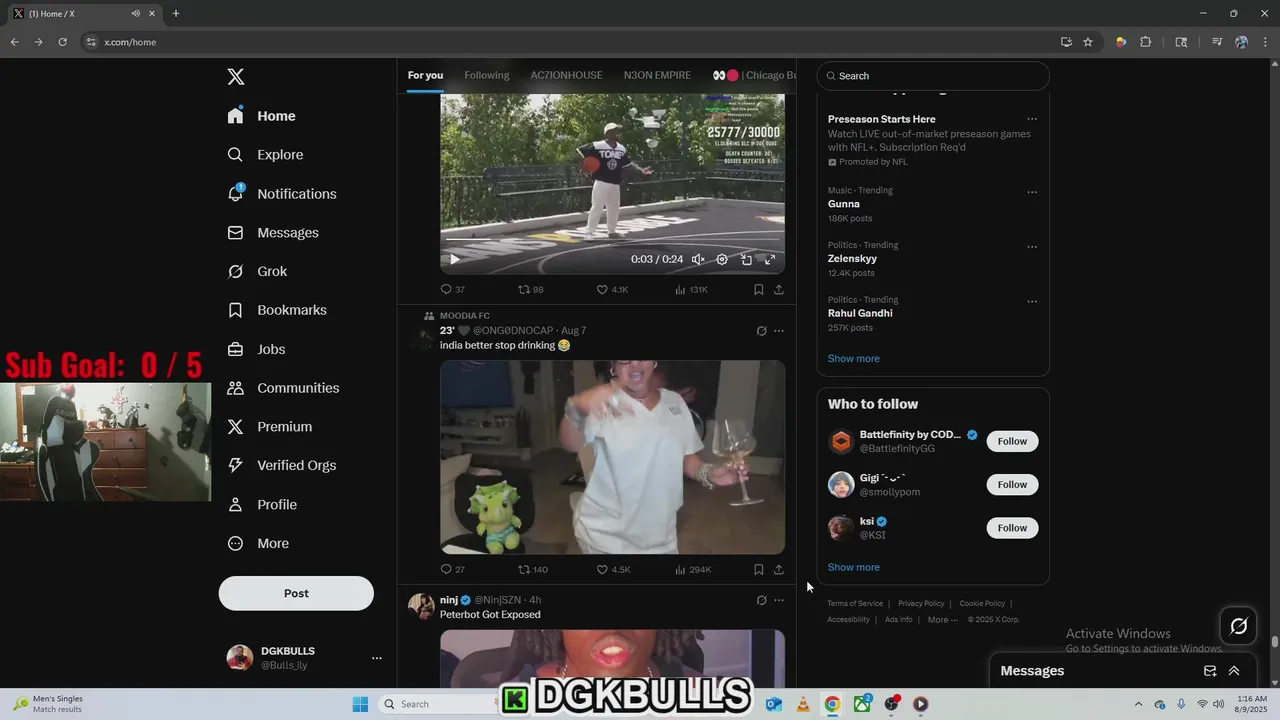Open ninj profile avatar
This screenshot has width=1280, height=720.
click(x=421, y=606)
